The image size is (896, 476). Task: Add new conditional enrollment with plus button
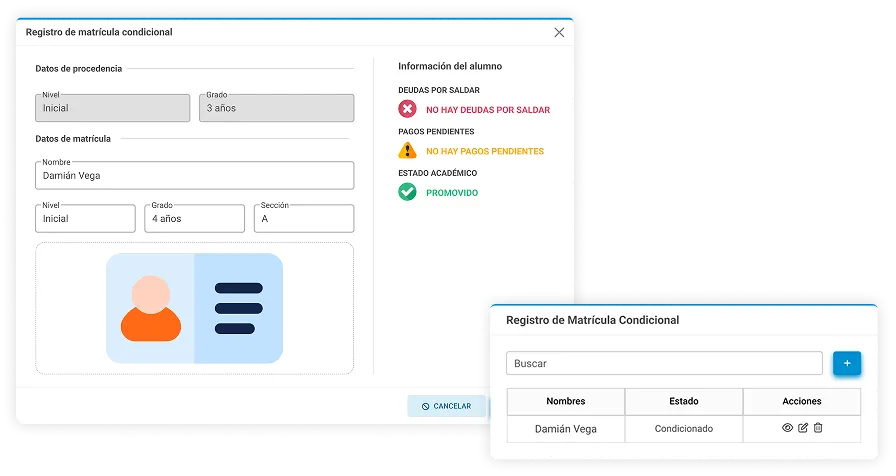(847, 363)
